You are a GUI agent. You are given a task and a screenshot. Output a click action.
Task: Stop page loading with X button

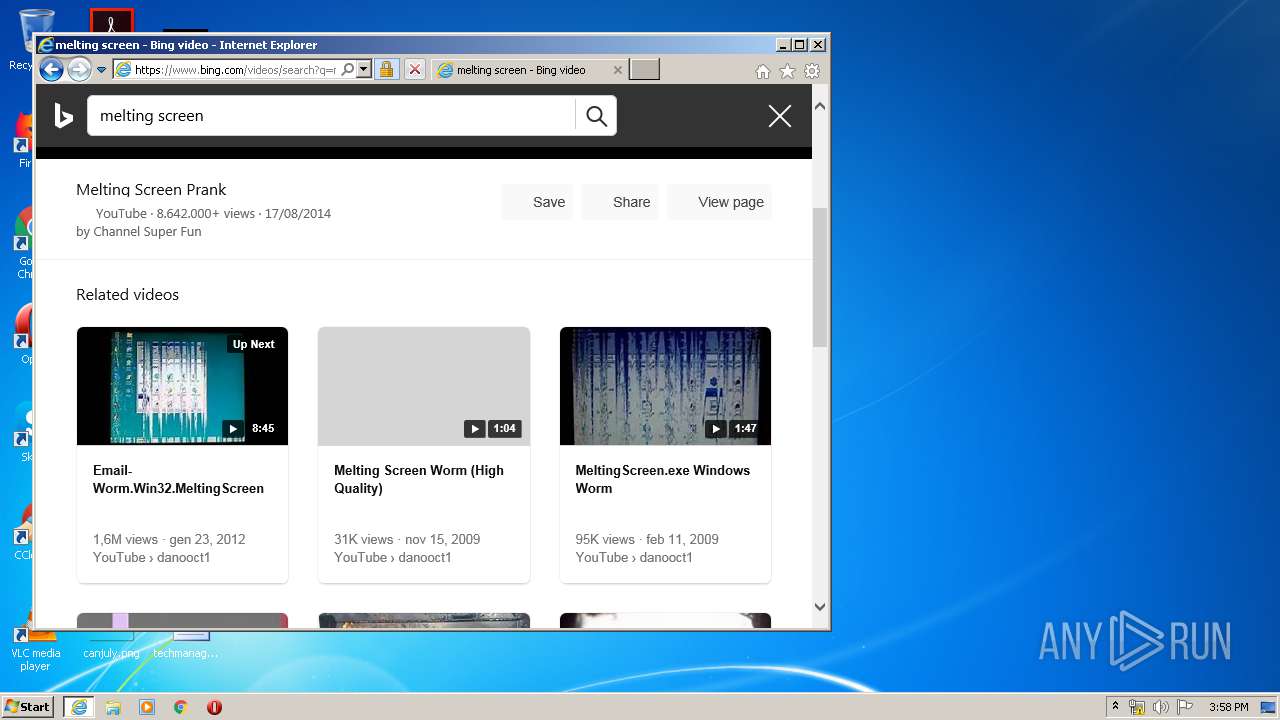click(415, 70)
